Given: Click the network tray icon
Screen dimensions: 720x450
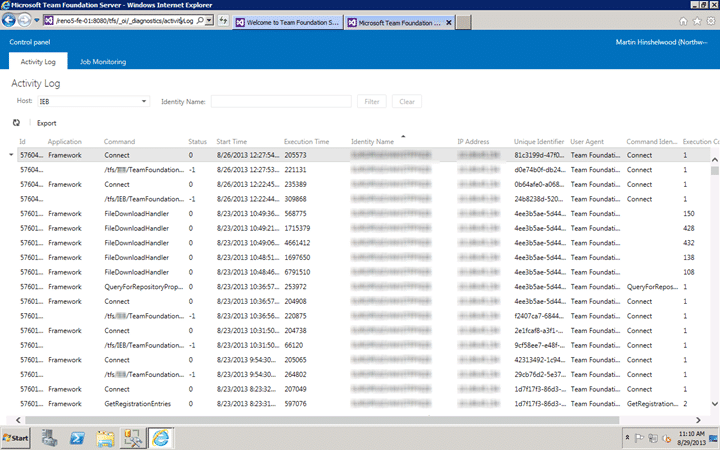Looking at the screenshot, I should (652, 439).
